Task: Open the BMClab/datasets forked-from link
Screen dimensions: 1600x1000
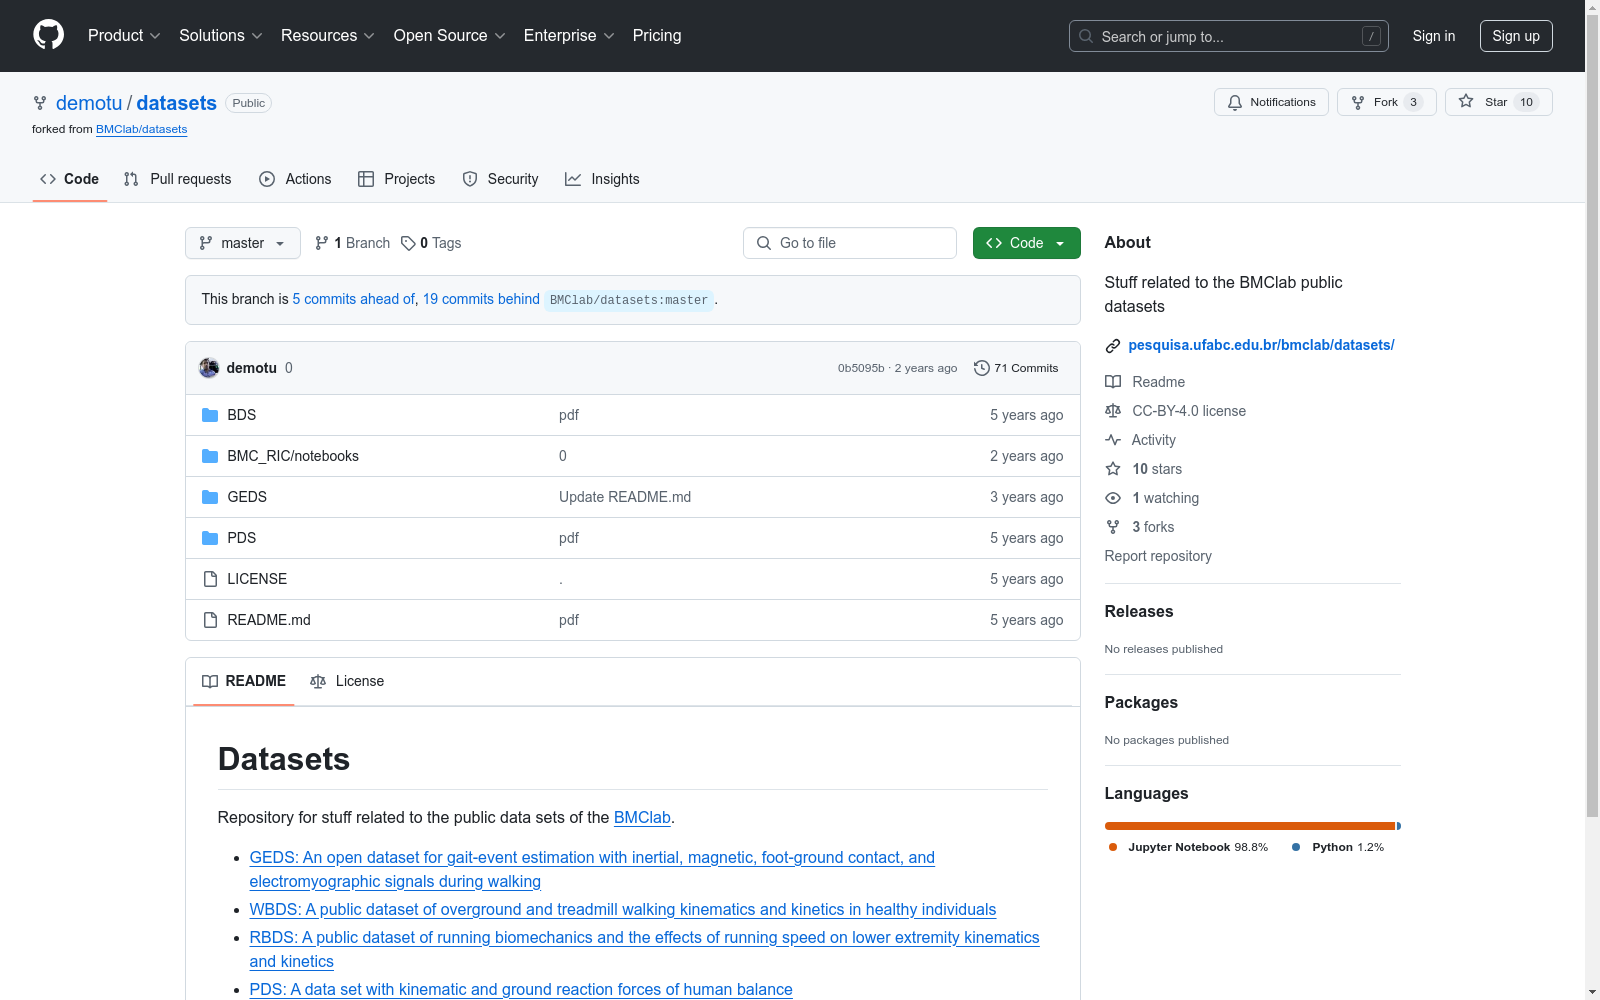Action: pos(142,129)
